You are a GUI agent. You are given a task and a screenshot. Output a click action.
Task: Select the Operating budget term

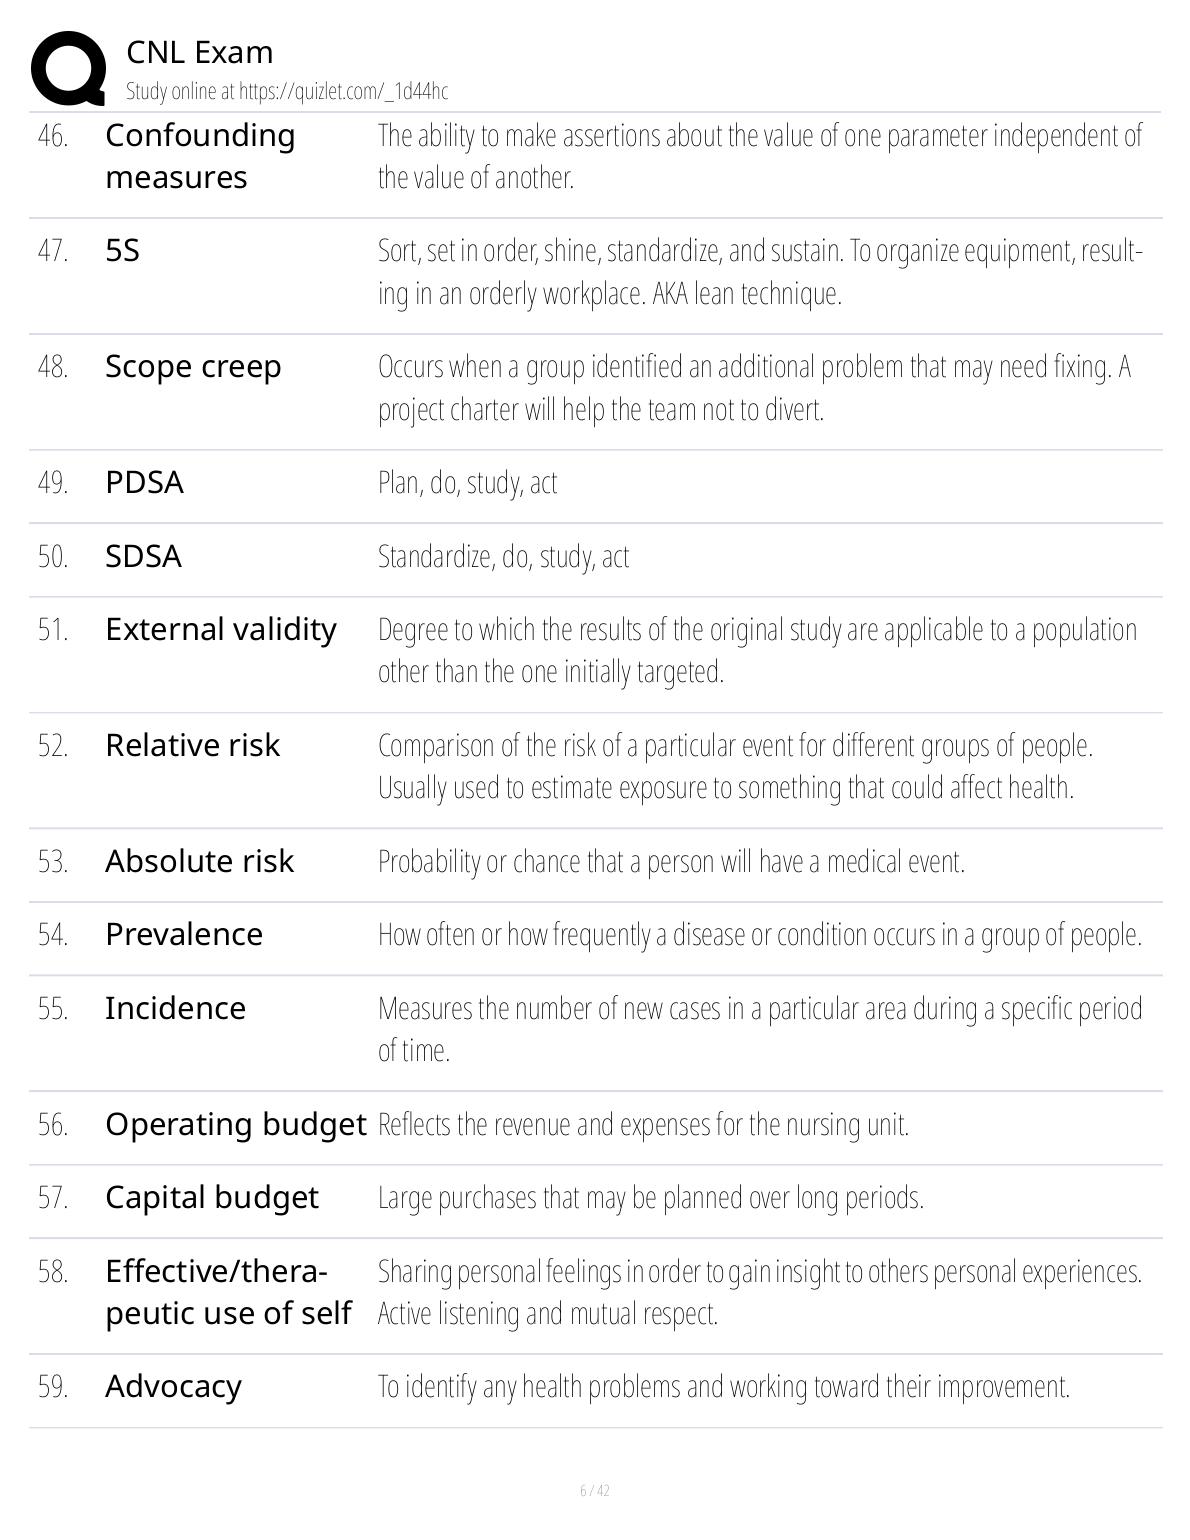coord(235,1124)
